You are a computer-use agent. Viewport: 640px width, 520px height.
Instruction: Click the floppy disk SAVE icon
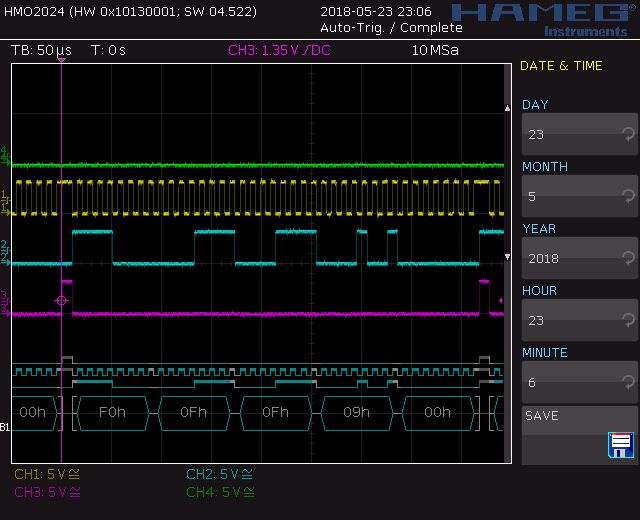tap(621, 444)
